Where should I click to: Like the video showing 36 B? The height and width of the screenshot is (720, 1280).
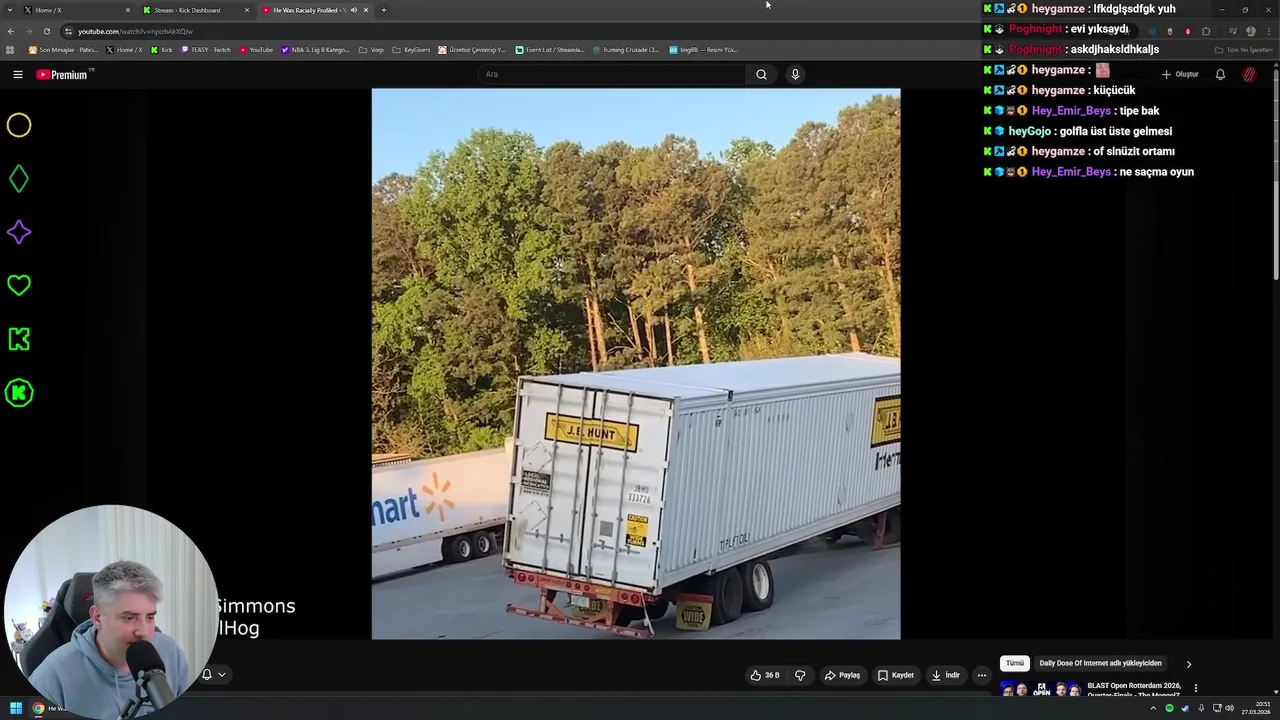(x=765, y=675)
